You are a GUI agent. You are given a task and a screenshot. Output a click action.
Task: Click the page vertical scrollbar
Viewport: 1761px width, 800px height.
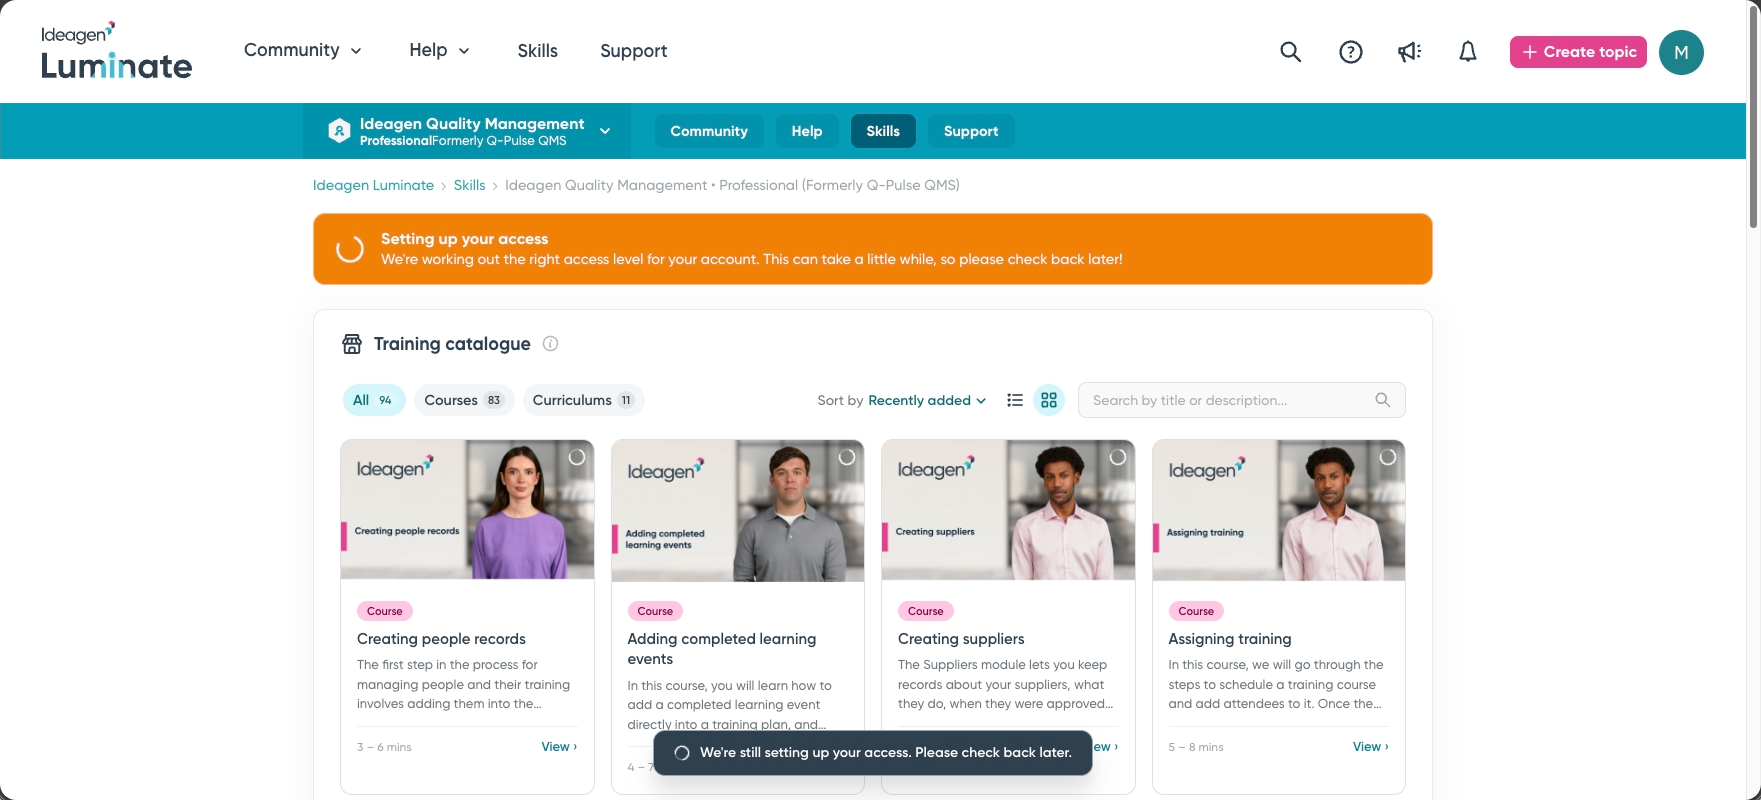[x=1753, y=115]
